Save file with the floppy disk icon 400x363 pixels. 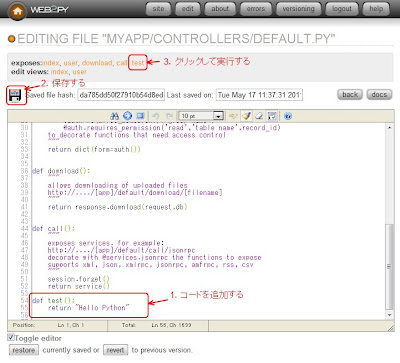pyautogui.click(x=16, y=95)
